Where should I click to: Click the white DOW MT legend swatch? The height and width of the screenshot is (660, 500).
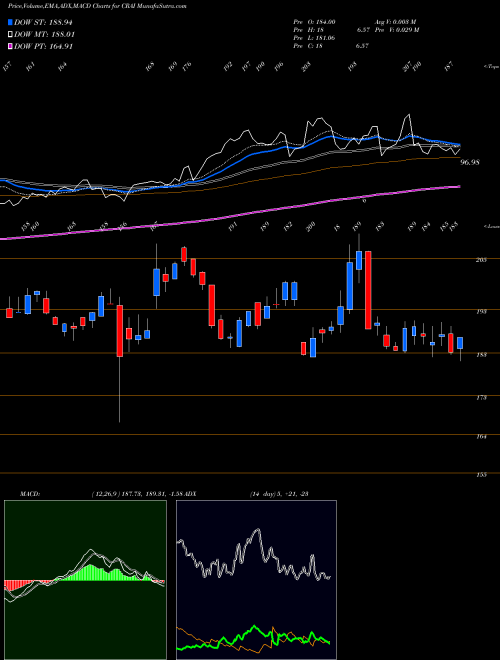11,35
